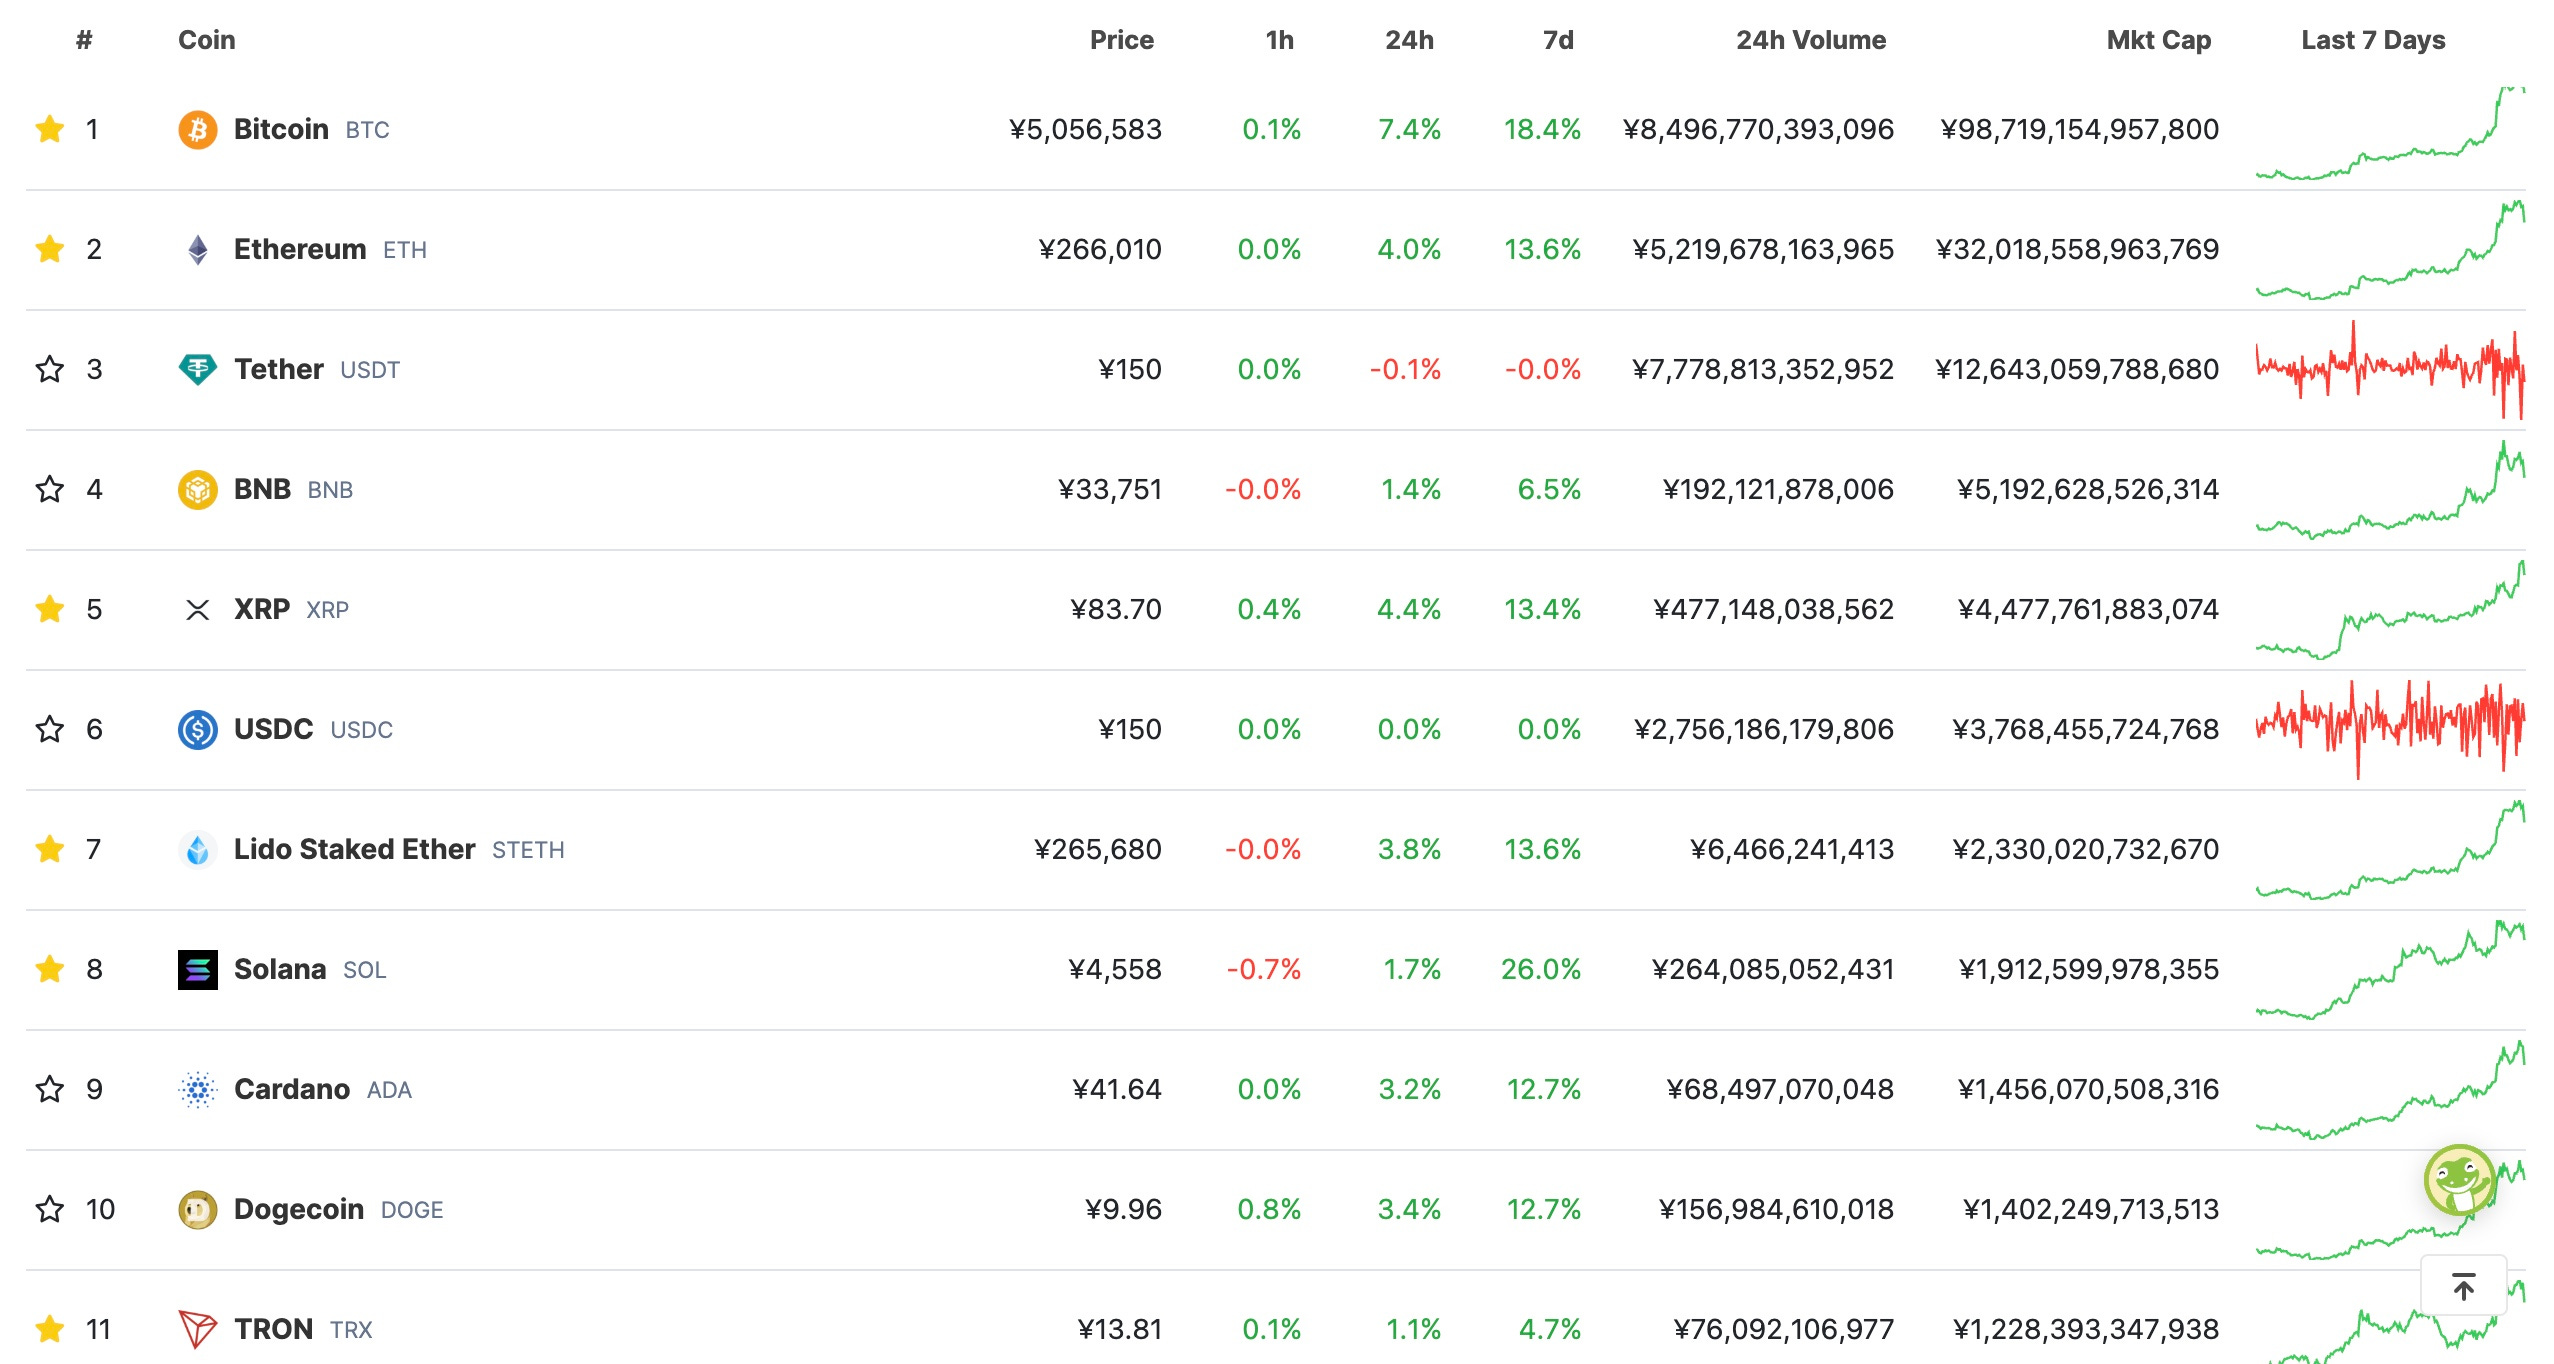2554x1364 pixels.
Task: Sort by the 7d change header
Action: [1558, 40]
